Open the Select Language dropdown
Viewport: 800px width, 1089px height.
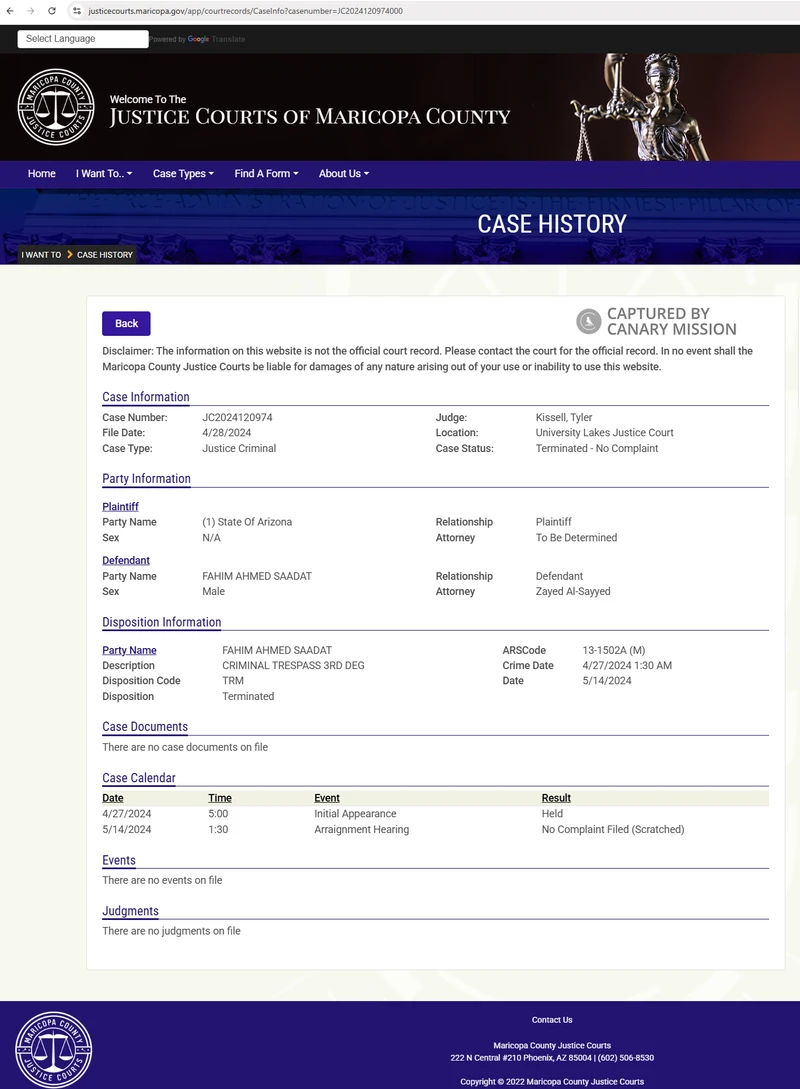(x=83, y=39)
